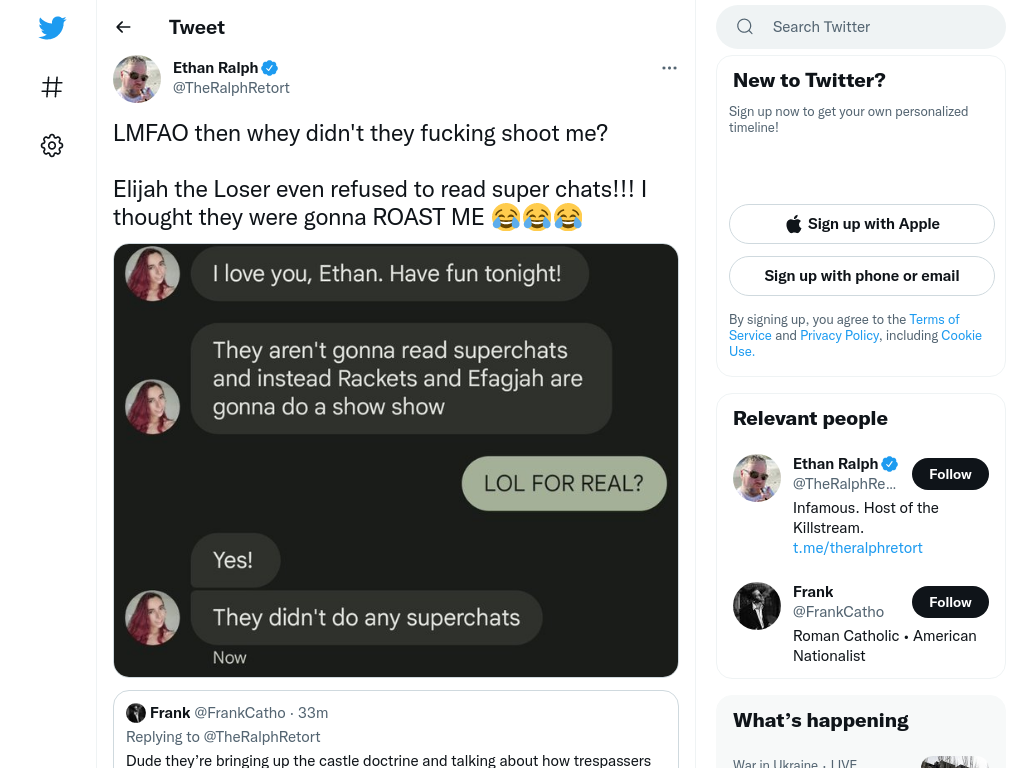Open Frank's quoted tweet
Screen dimensions: 1024x768
point(396,729)
